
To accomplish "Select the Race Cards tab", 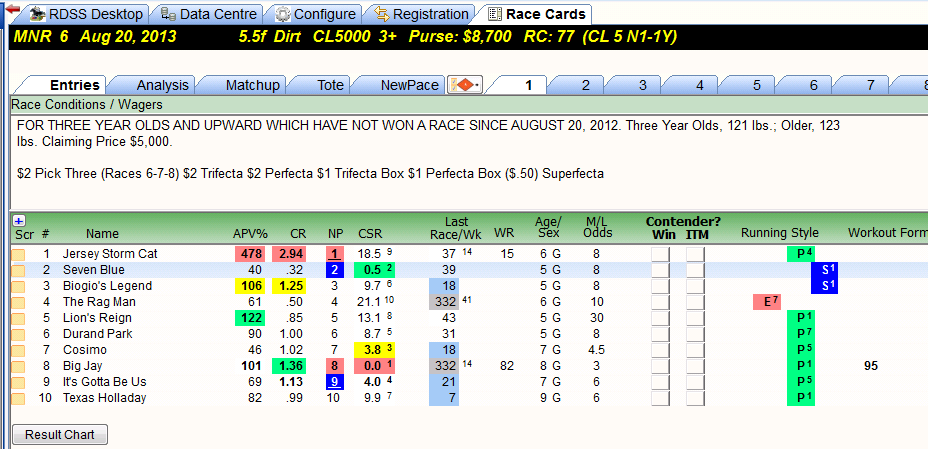I will point(538,14).
